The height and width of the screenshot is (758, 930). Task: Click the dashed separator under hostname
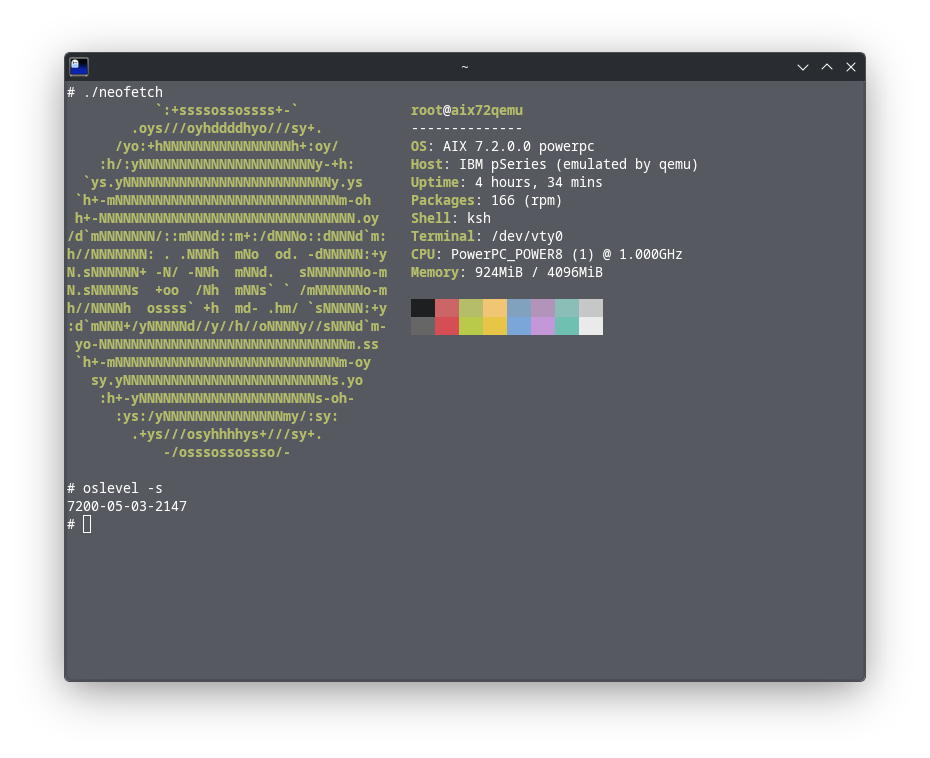(467, 128)
